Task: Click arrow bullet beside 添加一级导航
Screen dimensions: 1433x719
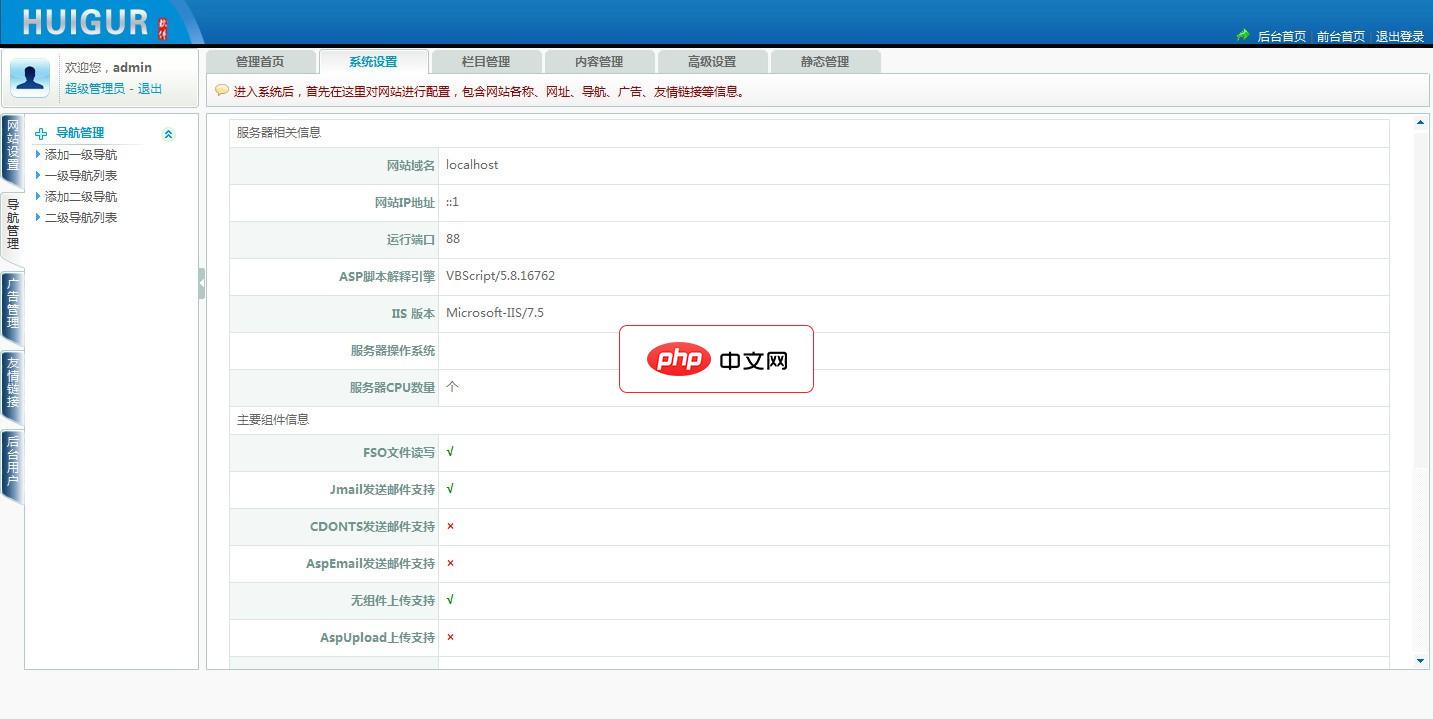Action: coord(38,154)
